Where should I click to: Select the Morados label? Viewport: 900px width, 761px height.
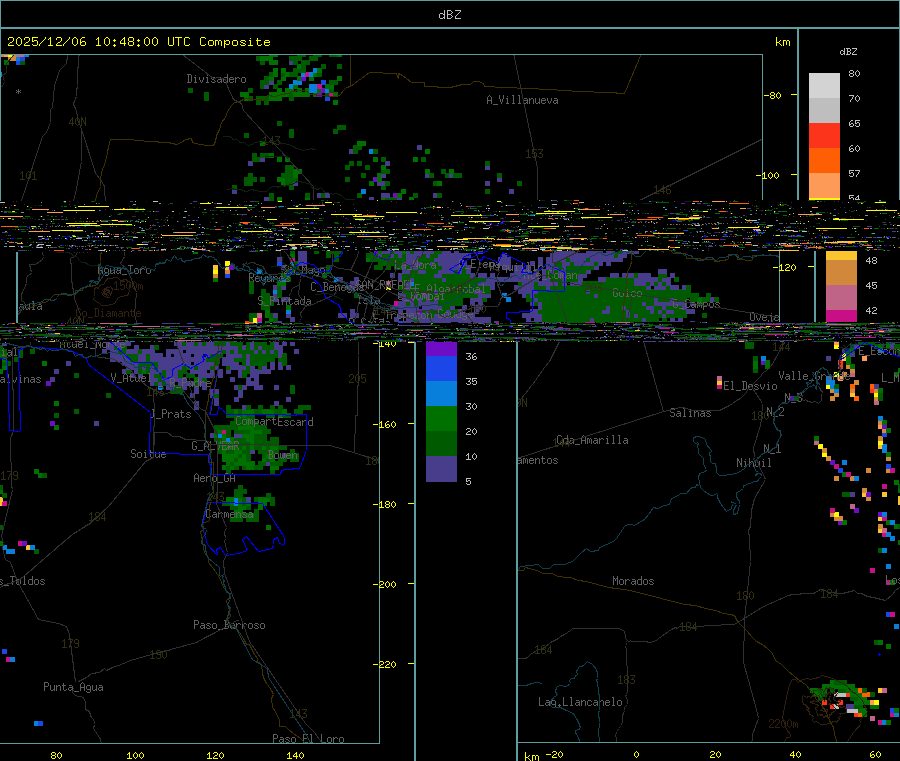point(633,581)
